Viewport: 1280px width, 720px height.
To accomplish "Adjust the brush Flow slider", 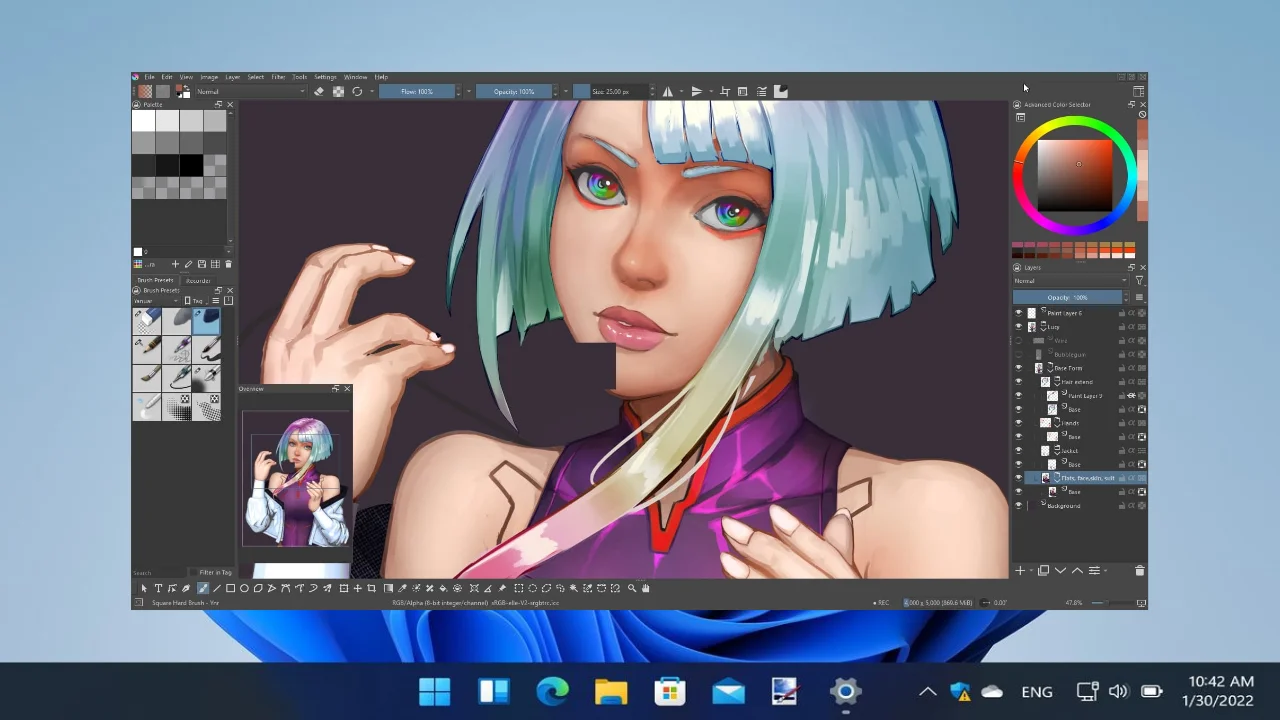I will pos(417,91).
